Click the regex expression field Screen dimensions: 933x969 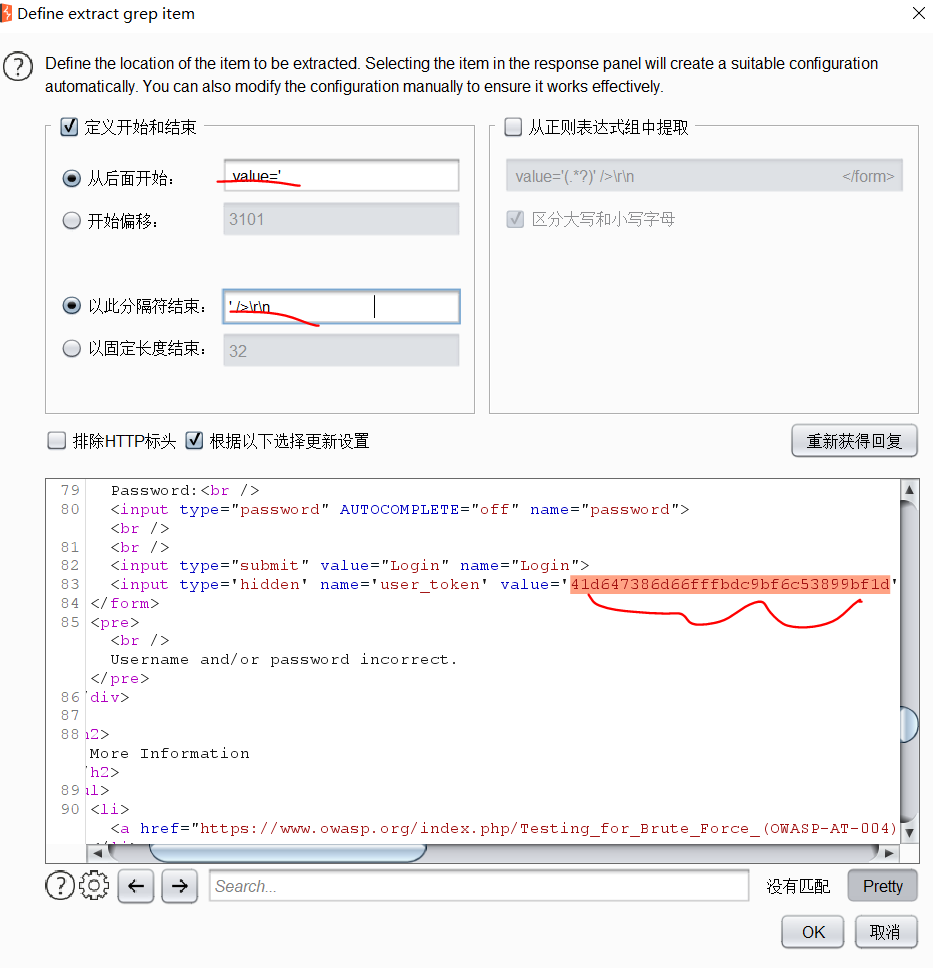tap(704, 176)
